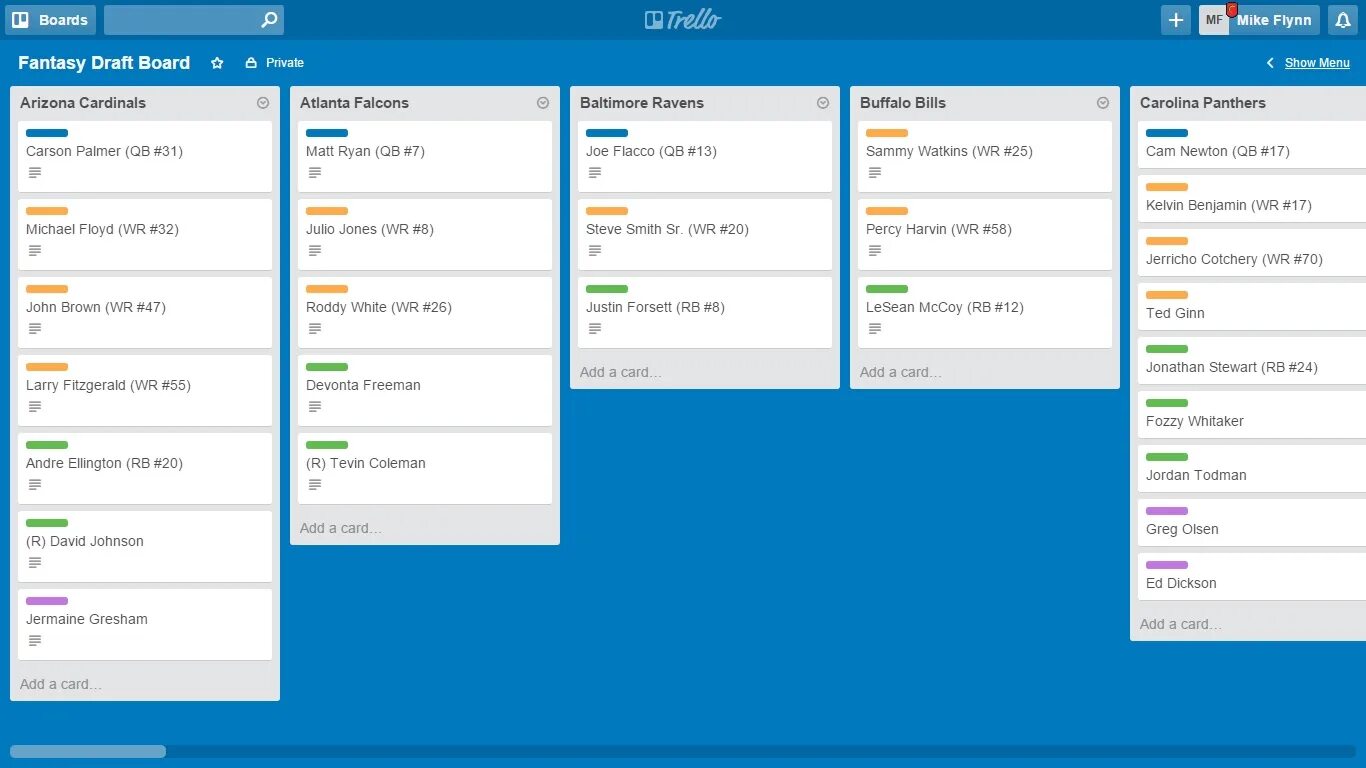Add a card to Baltimore Ravens
Image resolution: width=1366 pixels, height=768 pixels.
[621, 372]
